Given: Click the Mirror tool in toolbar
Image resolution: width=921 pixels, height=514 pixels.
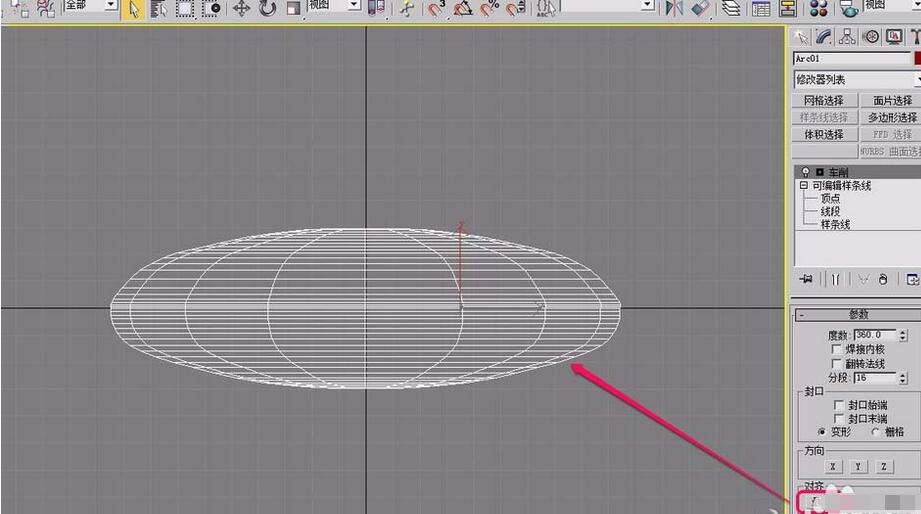Looking at the screenshot, I should click(674, 9).
